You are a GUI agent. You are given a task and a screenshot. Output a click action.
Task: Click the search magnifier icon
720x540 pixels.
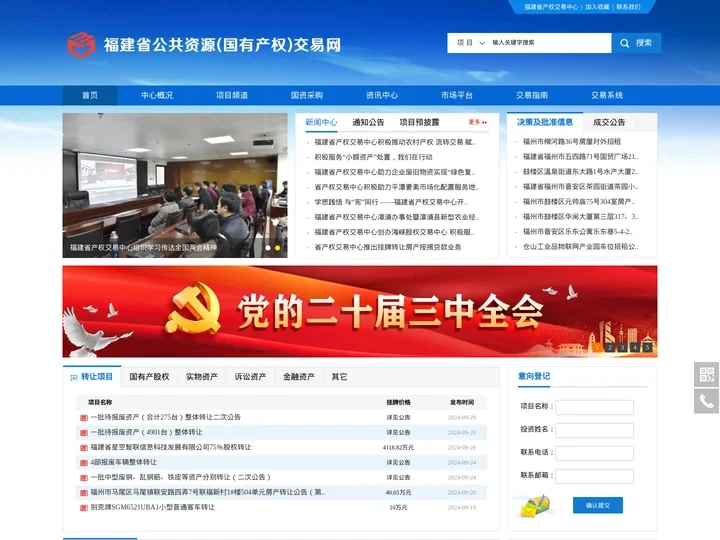click(624, 43)
